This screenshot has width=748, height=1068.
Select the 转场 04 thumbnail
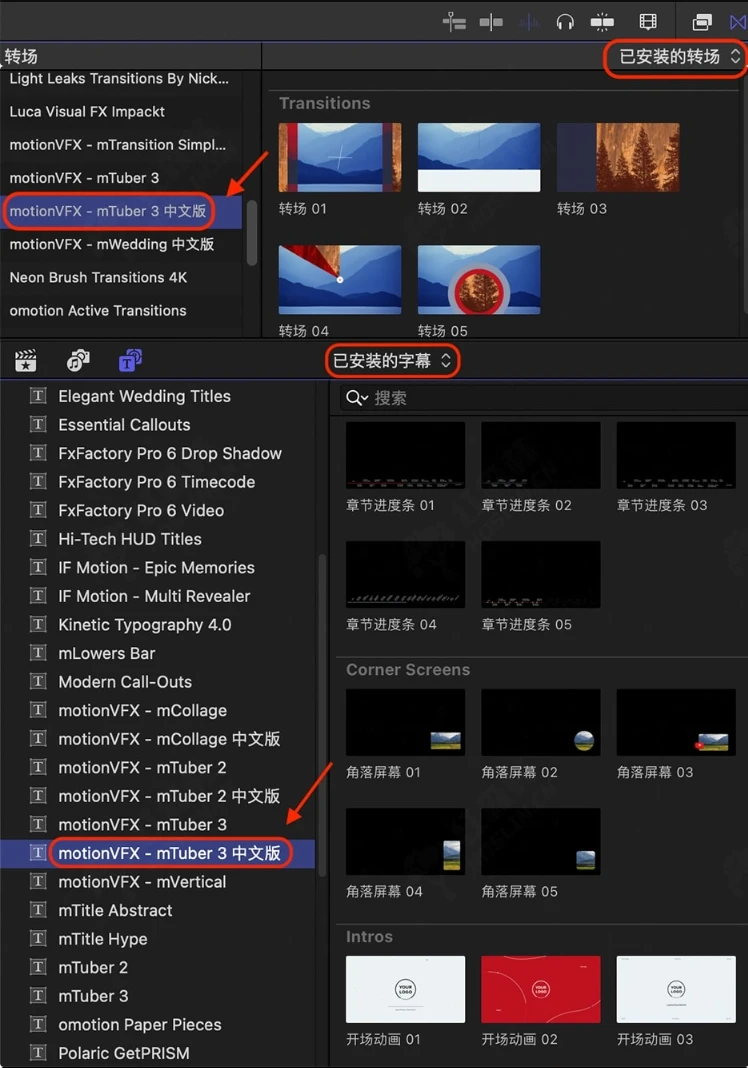pos(340,280)
